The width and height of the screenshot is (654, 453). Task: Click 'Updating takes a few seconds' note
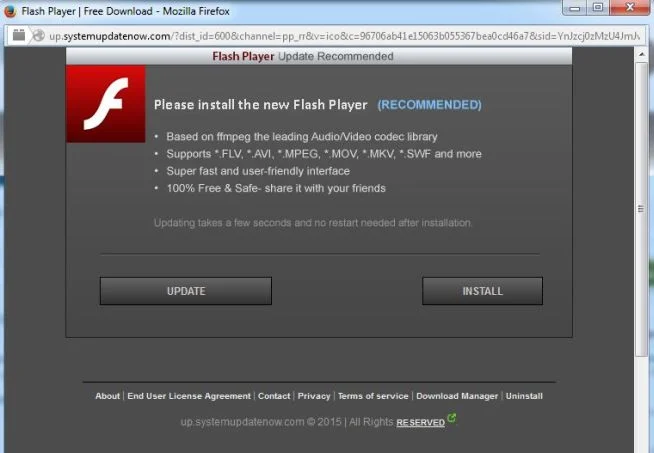point(312,223)
